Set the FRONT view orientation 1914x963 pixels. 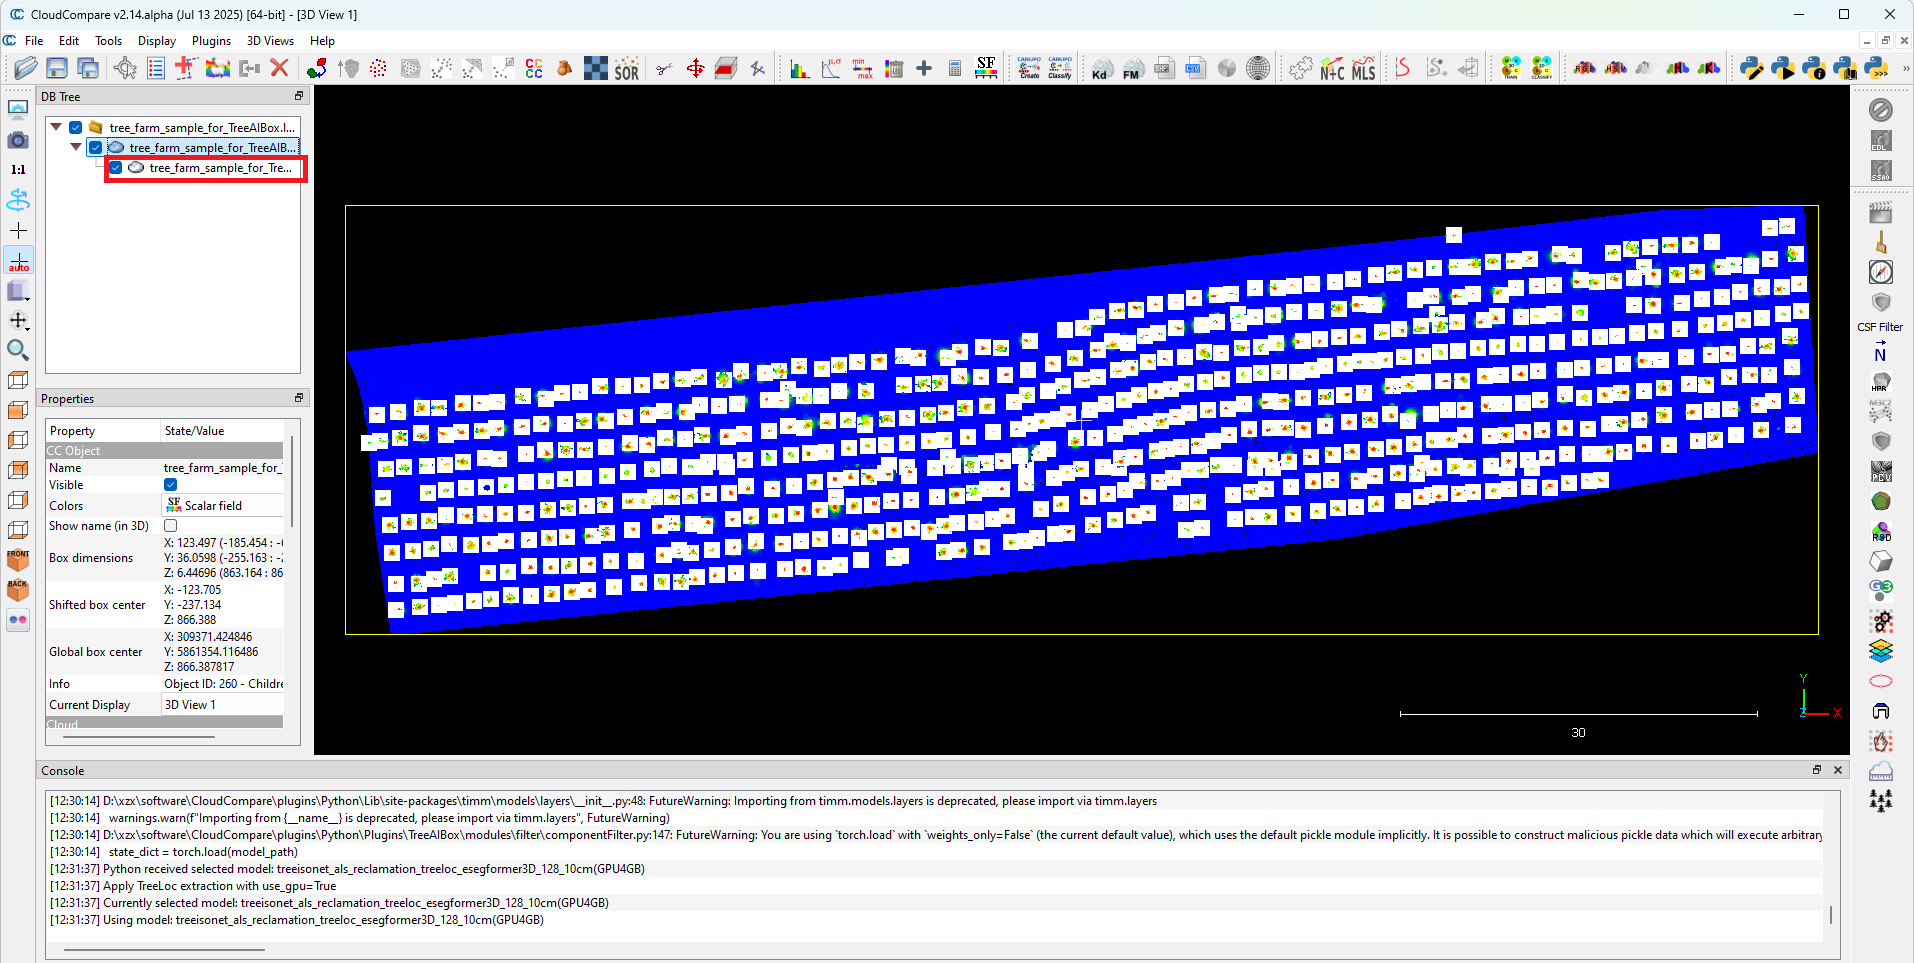[x=18, y=560]
